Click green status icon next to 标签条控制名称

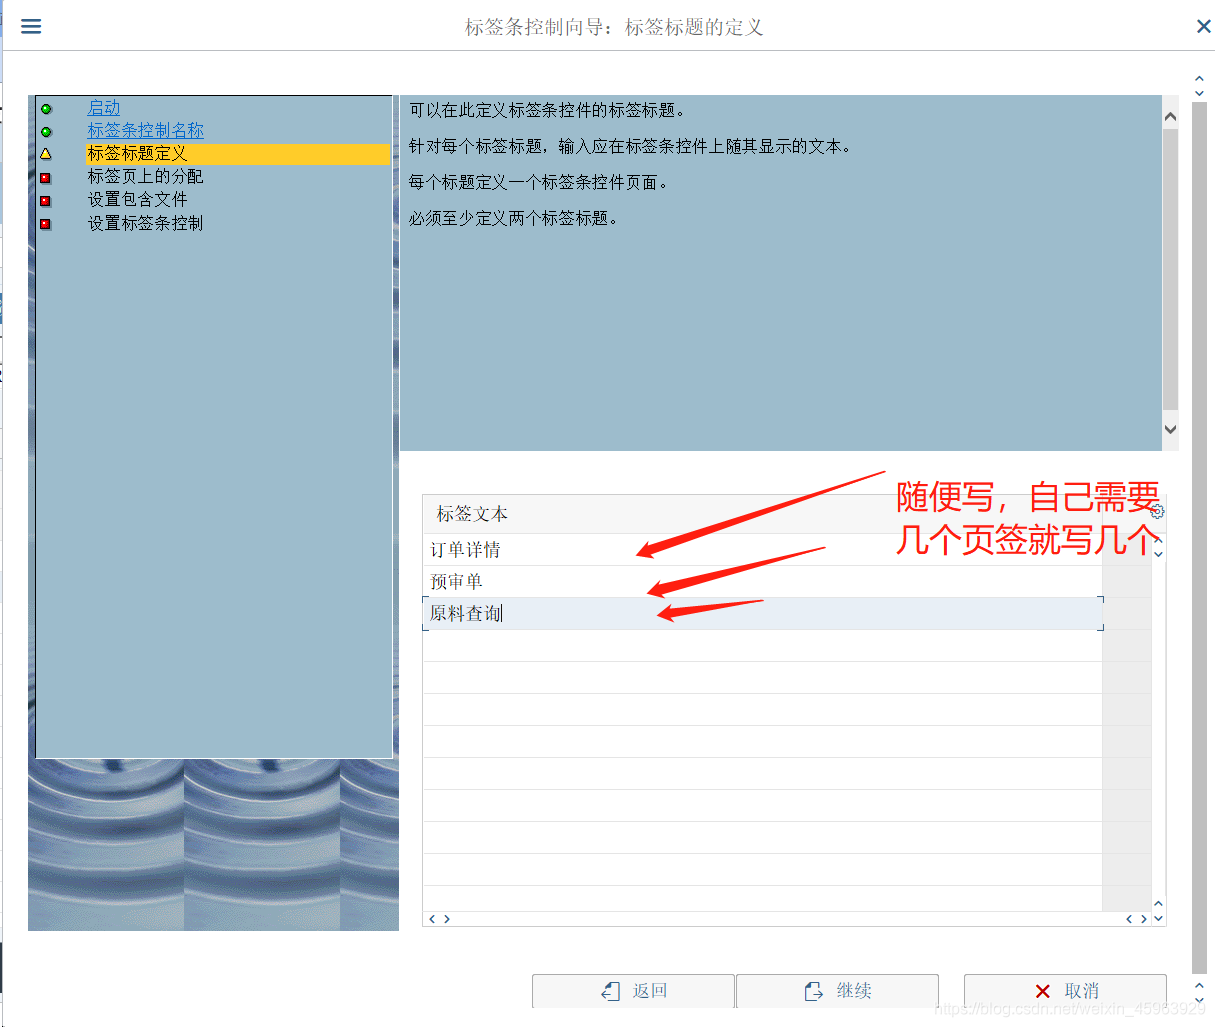coord(46,131)
